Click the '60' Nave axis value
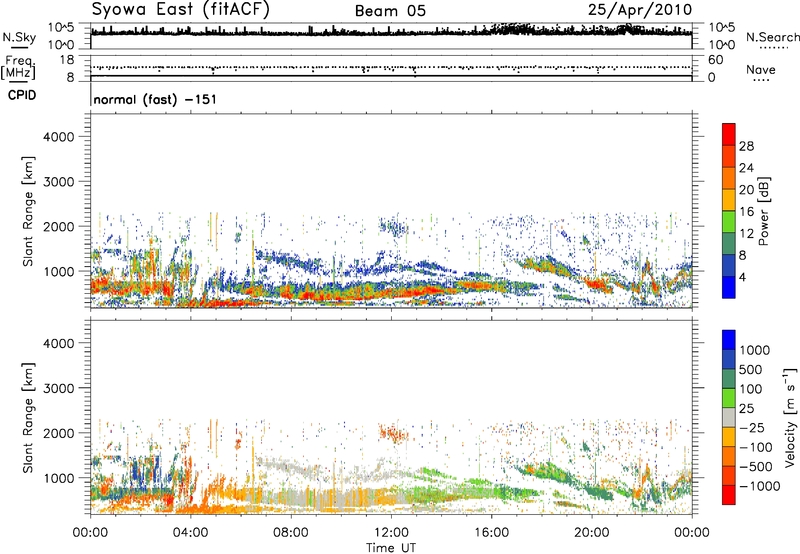This screenshot has width=800, height=554. 715,60
